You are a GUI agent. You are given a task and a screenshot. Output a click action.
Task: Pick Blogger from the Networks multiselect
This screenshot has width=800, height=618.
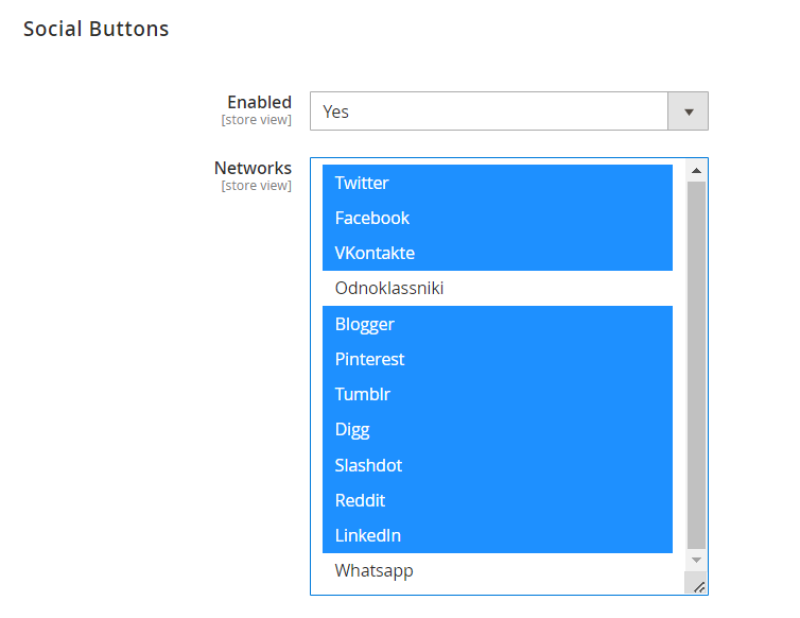point(497,324)
